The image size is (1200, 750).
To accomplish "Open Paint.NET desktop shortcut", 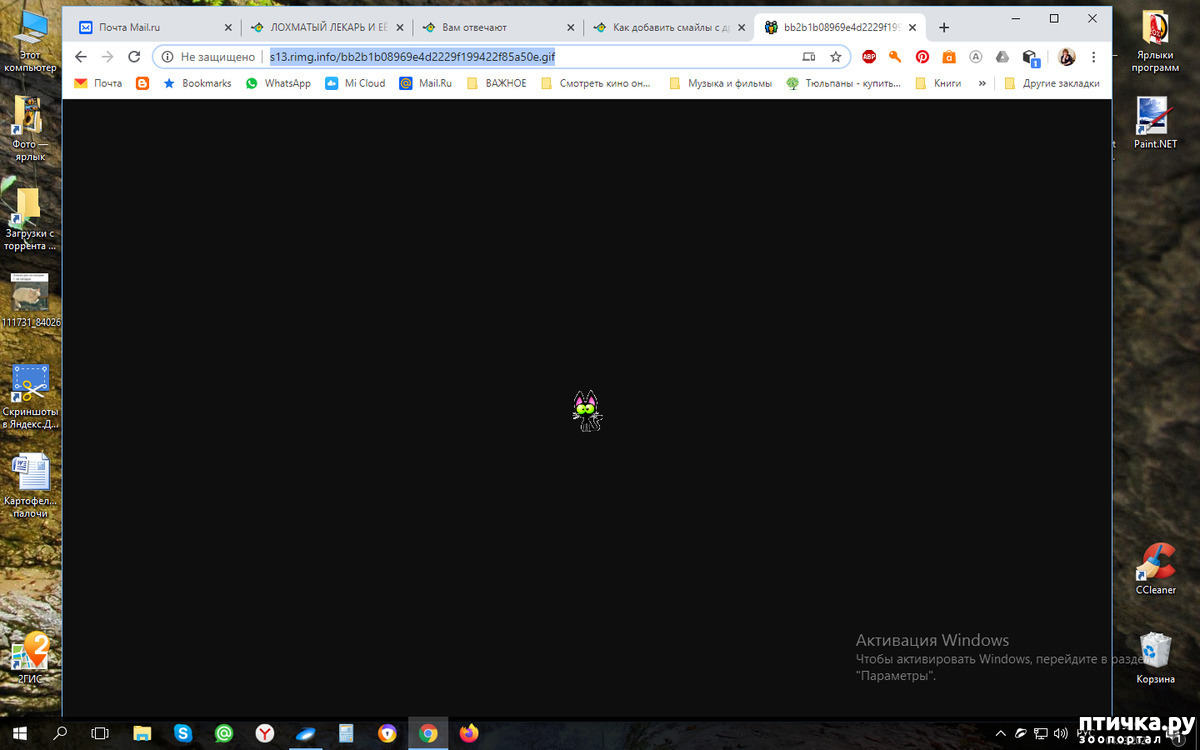I will 1155,123.
